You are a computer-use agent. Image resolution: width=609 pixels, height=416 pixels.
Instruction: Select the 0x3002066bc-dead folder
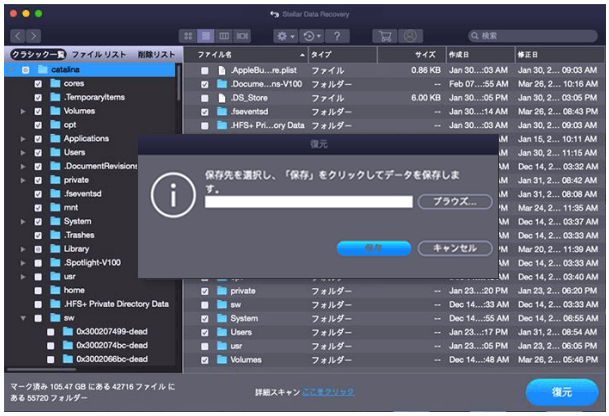(x=112, y=359)
